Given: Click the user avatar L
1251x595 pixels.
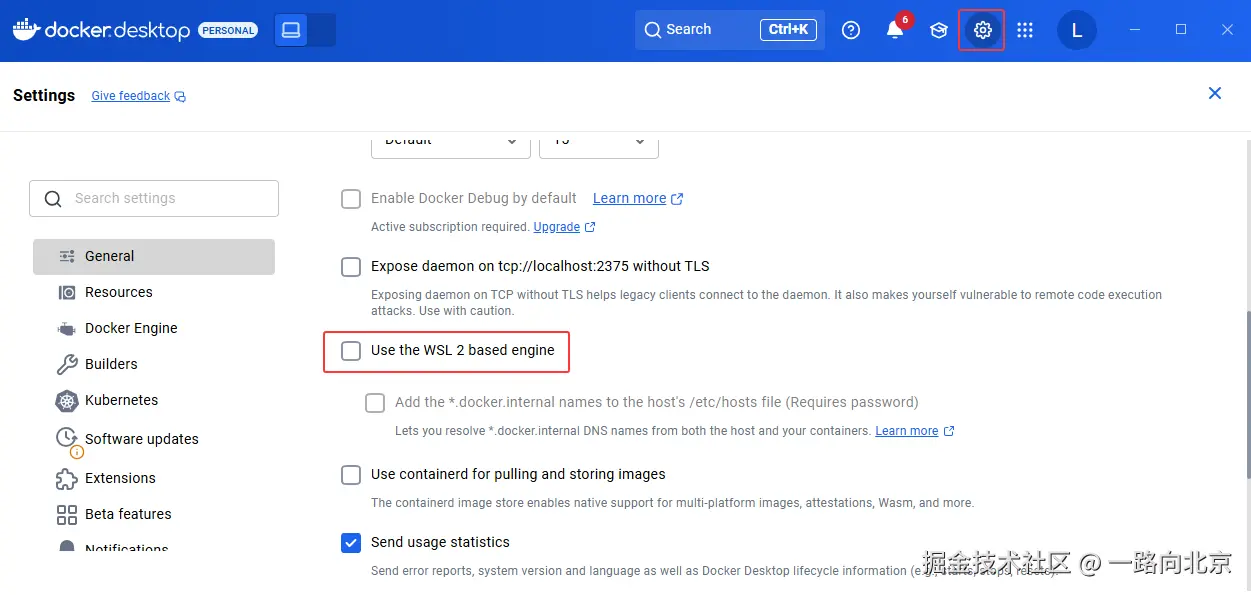Looking at the screenshot, I should (1077, 30).
